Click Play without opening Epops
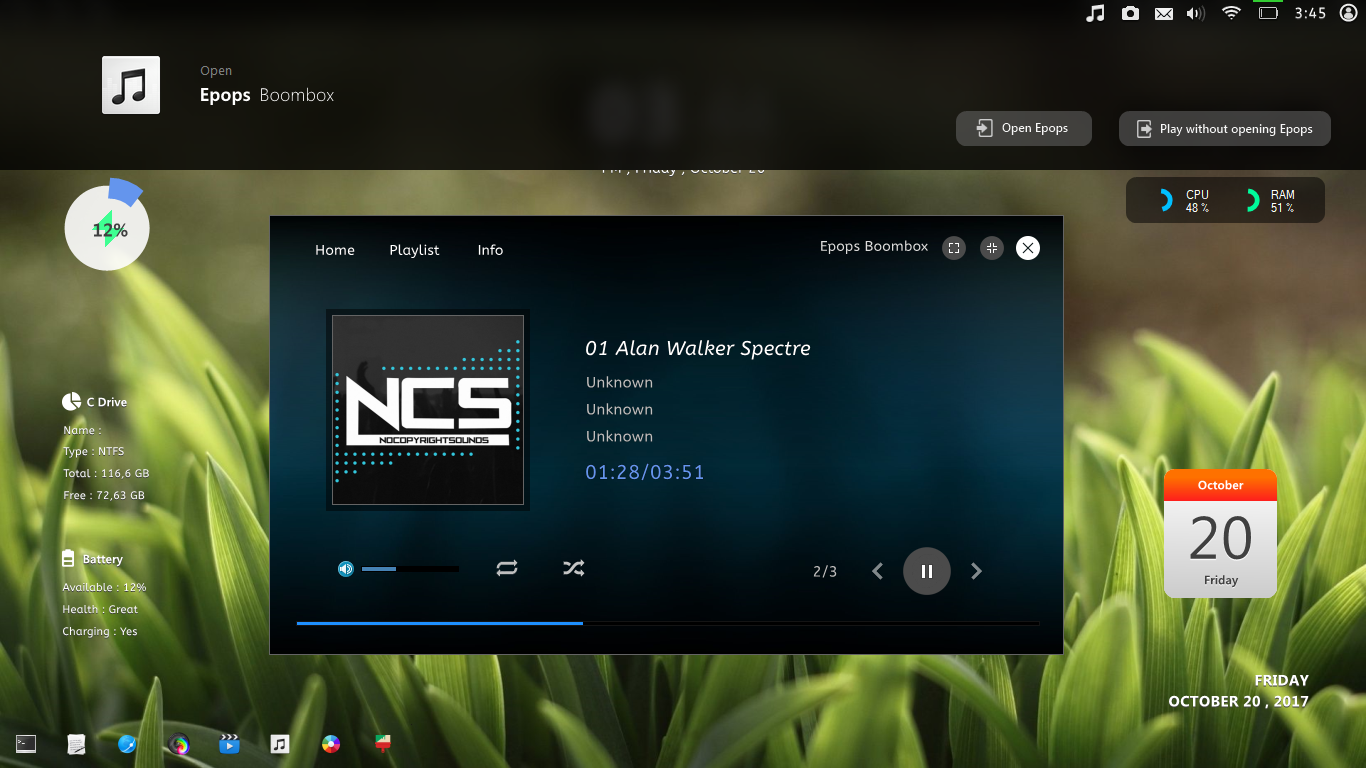Viewport: 1366px width, 768px height. [1224, 129]
